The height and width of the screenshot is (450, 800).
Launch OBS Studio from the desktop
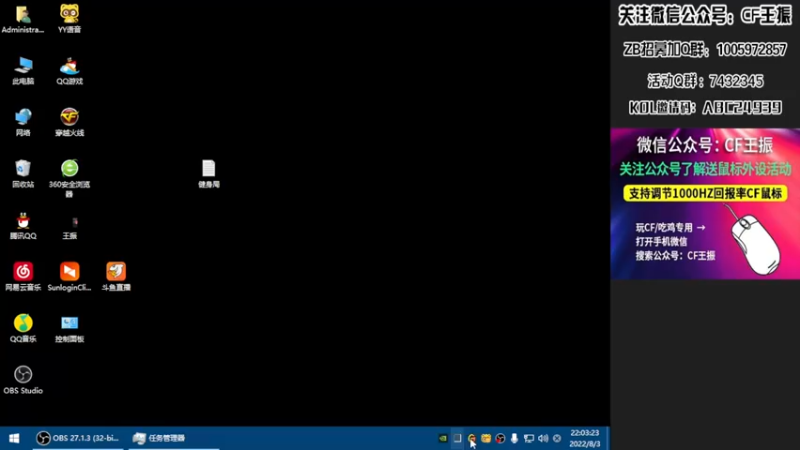pyautogui.click(x=23, y=380)
